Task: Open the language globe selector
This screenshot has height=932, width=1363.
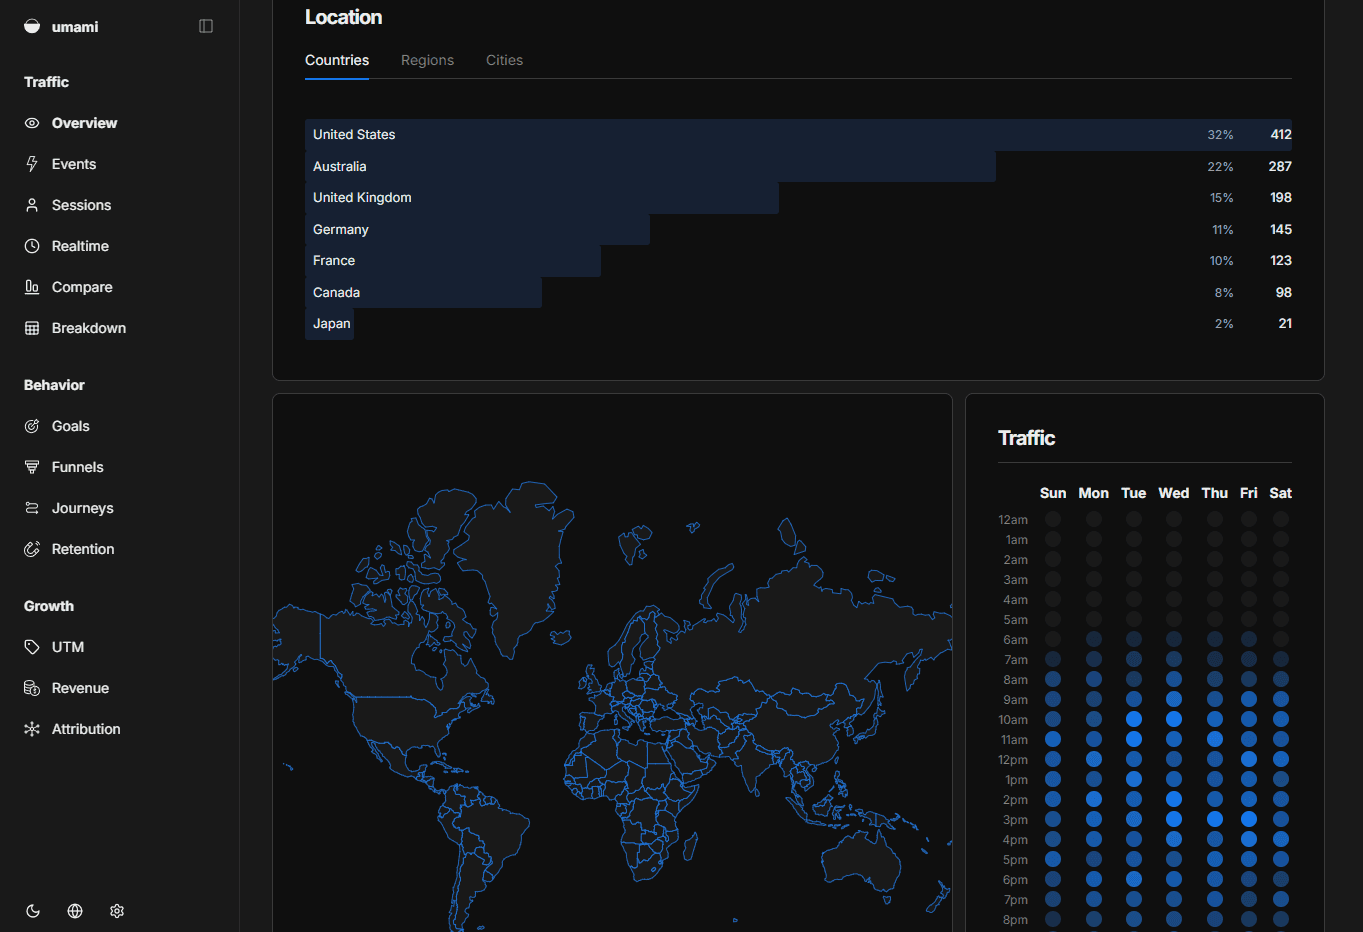Action: pyautogui.click(x=74, y=911)
